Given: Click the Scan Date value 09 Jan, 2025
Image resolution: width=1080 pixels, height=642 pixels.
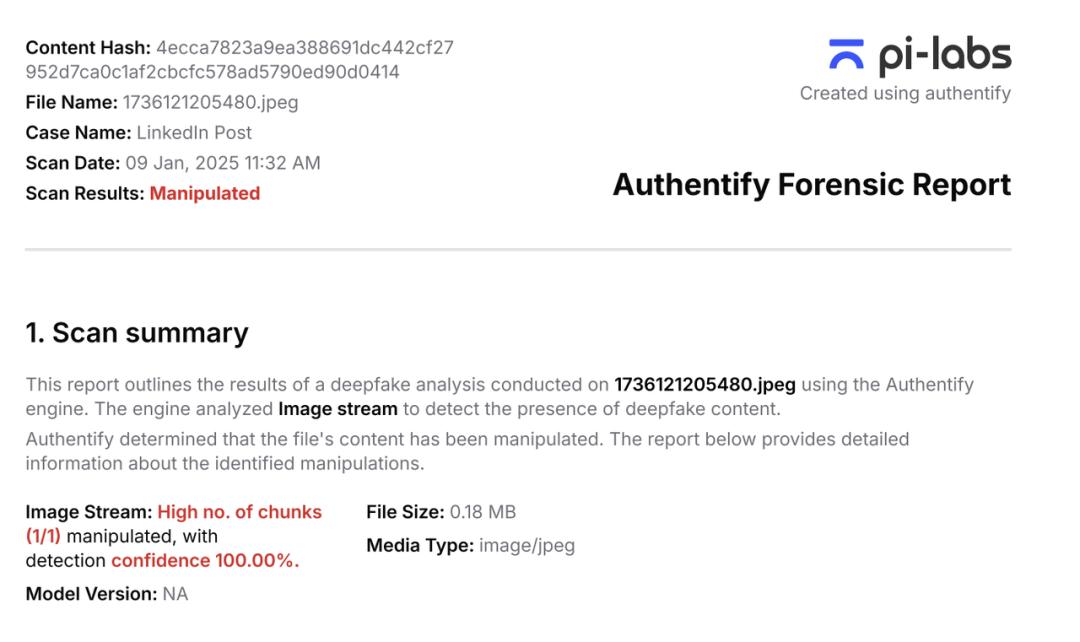Looking at the screenshot, I should (x=222, y=163).
